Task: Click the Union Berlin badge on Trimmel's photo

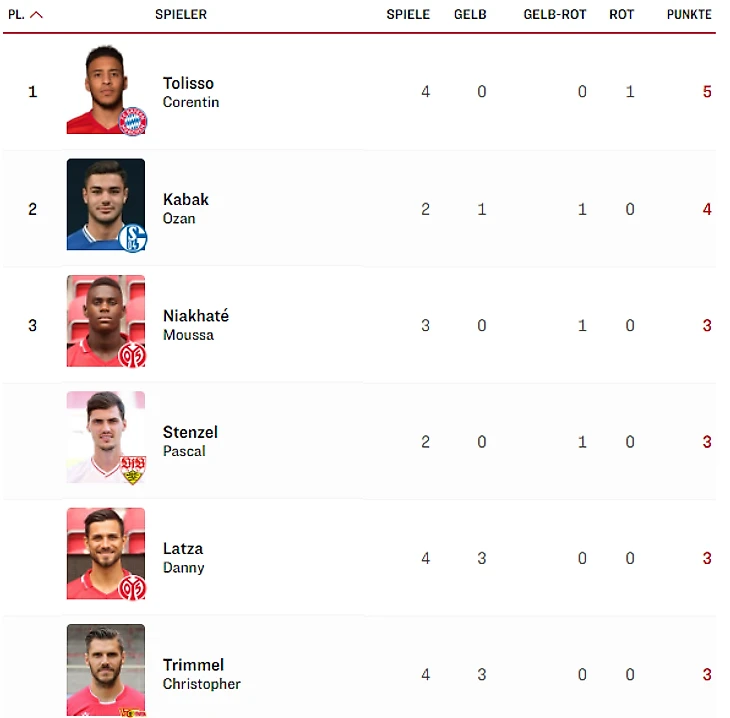Action: click(x=133, y=712)
